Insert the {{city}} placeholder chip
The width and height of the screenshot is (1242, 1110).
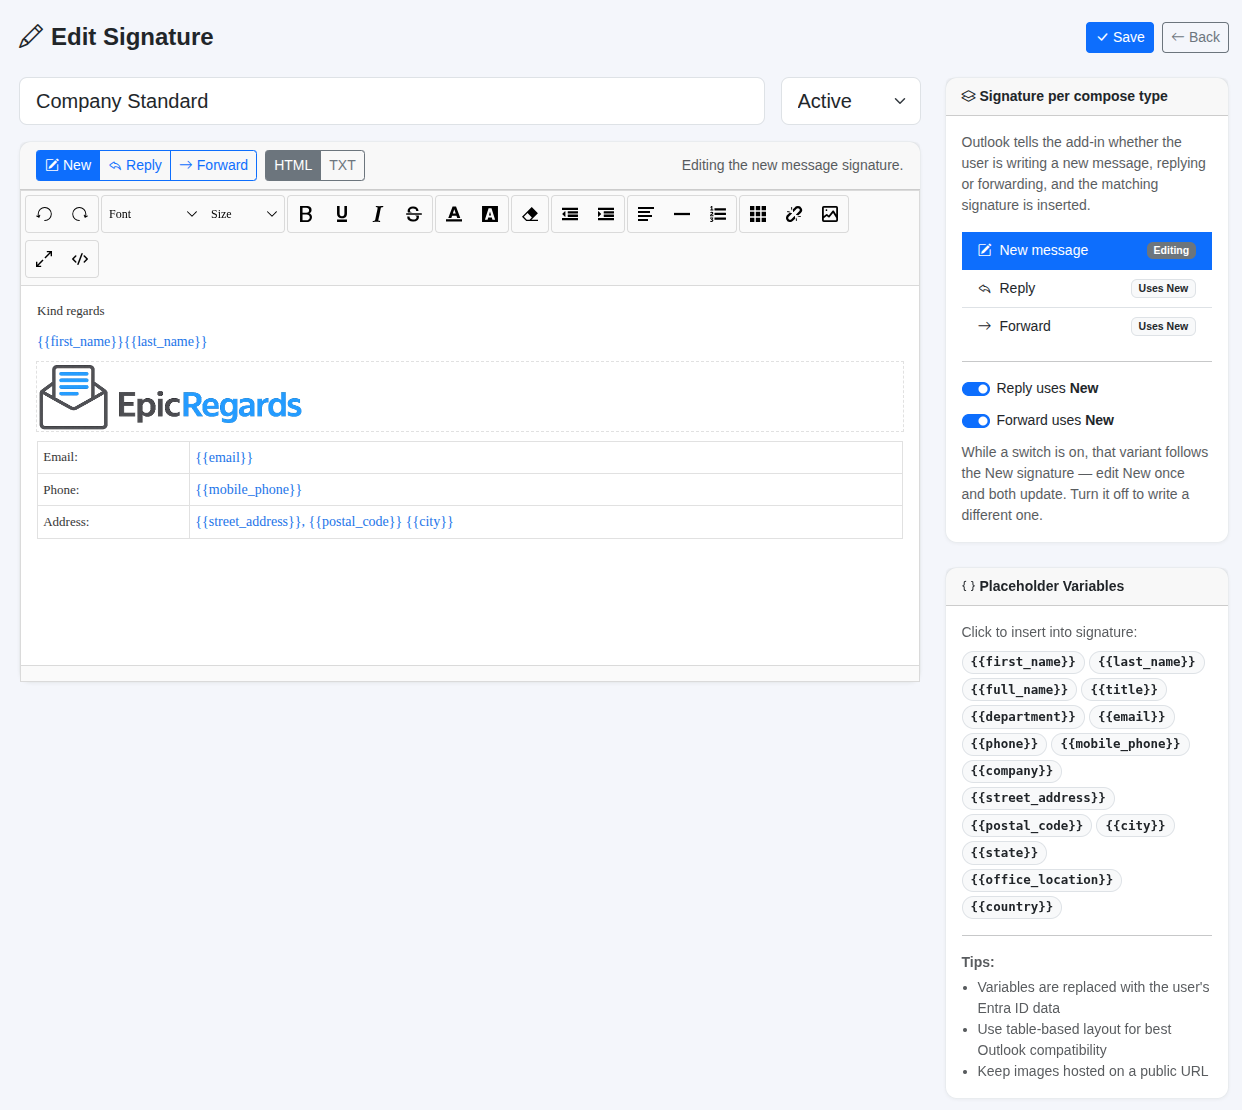(x=1135, y=826)
